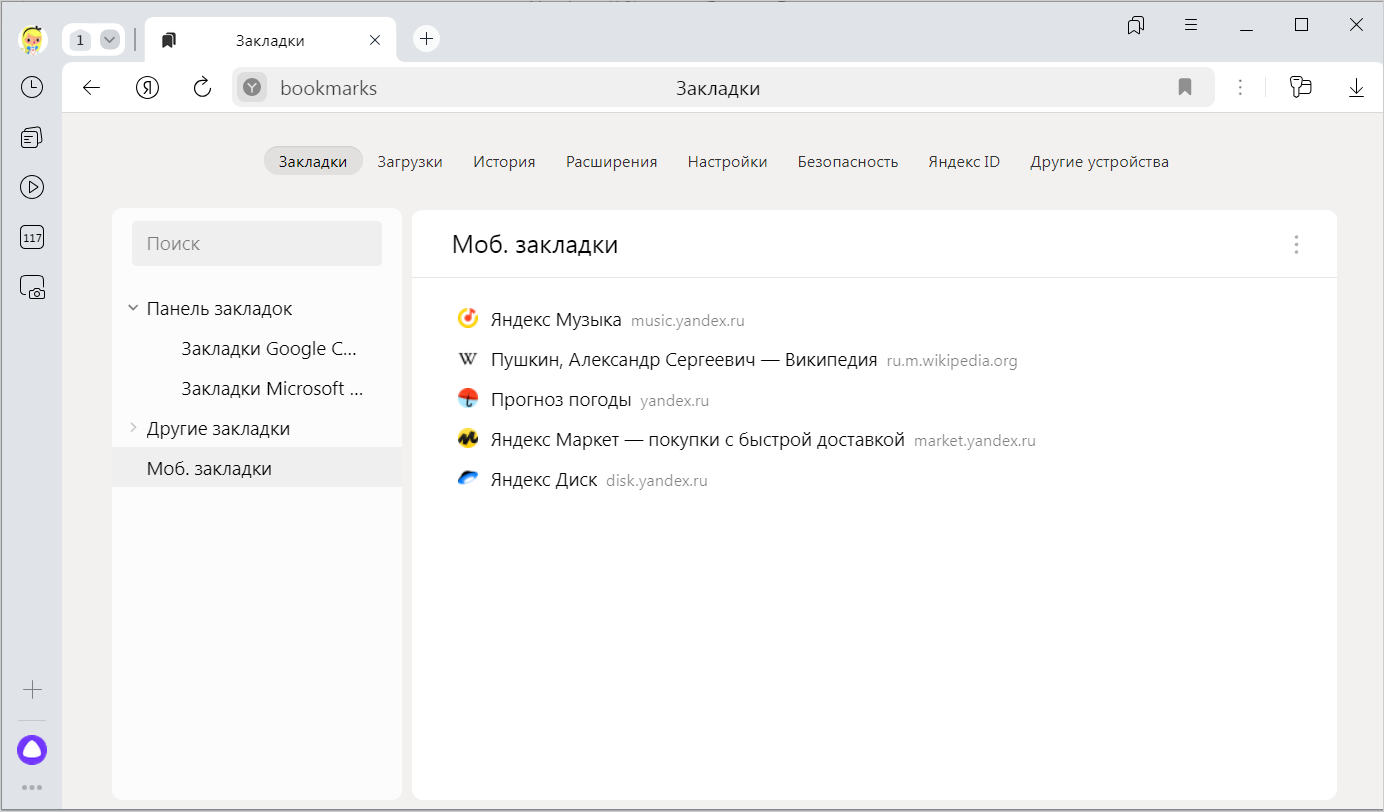Close the Закладки tab
This screenshot has width=1384, height=812.
(375, 40)
